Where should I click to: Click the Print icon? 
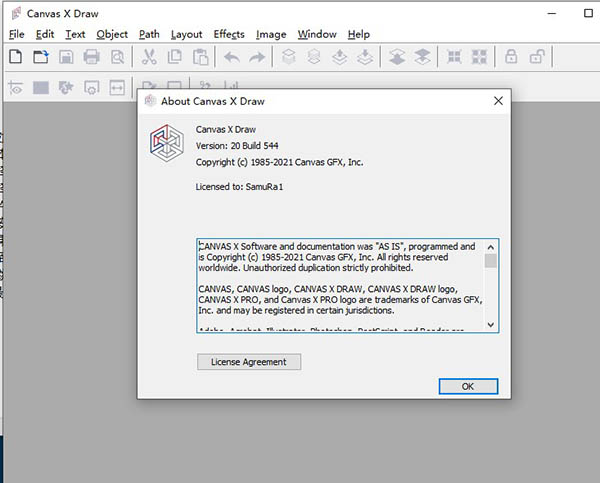point(91,57)
